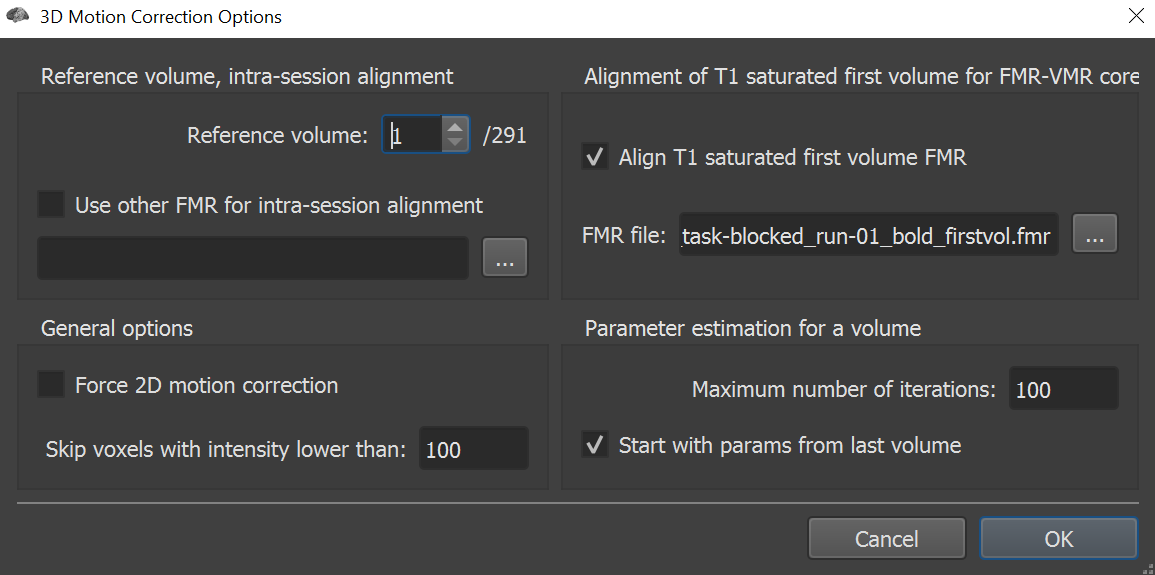Click the brain app icon in title bar

tap(17, 15)
